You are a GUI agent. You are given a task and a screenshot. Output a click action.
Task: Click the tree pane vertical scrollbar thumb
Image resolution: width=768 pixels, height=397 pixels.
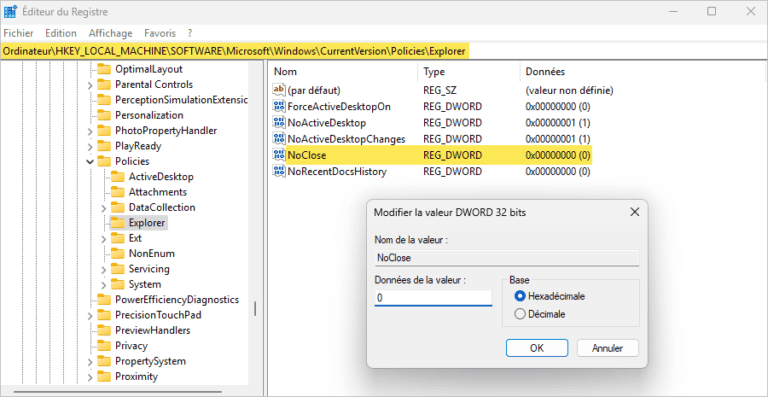pos(255,308)
